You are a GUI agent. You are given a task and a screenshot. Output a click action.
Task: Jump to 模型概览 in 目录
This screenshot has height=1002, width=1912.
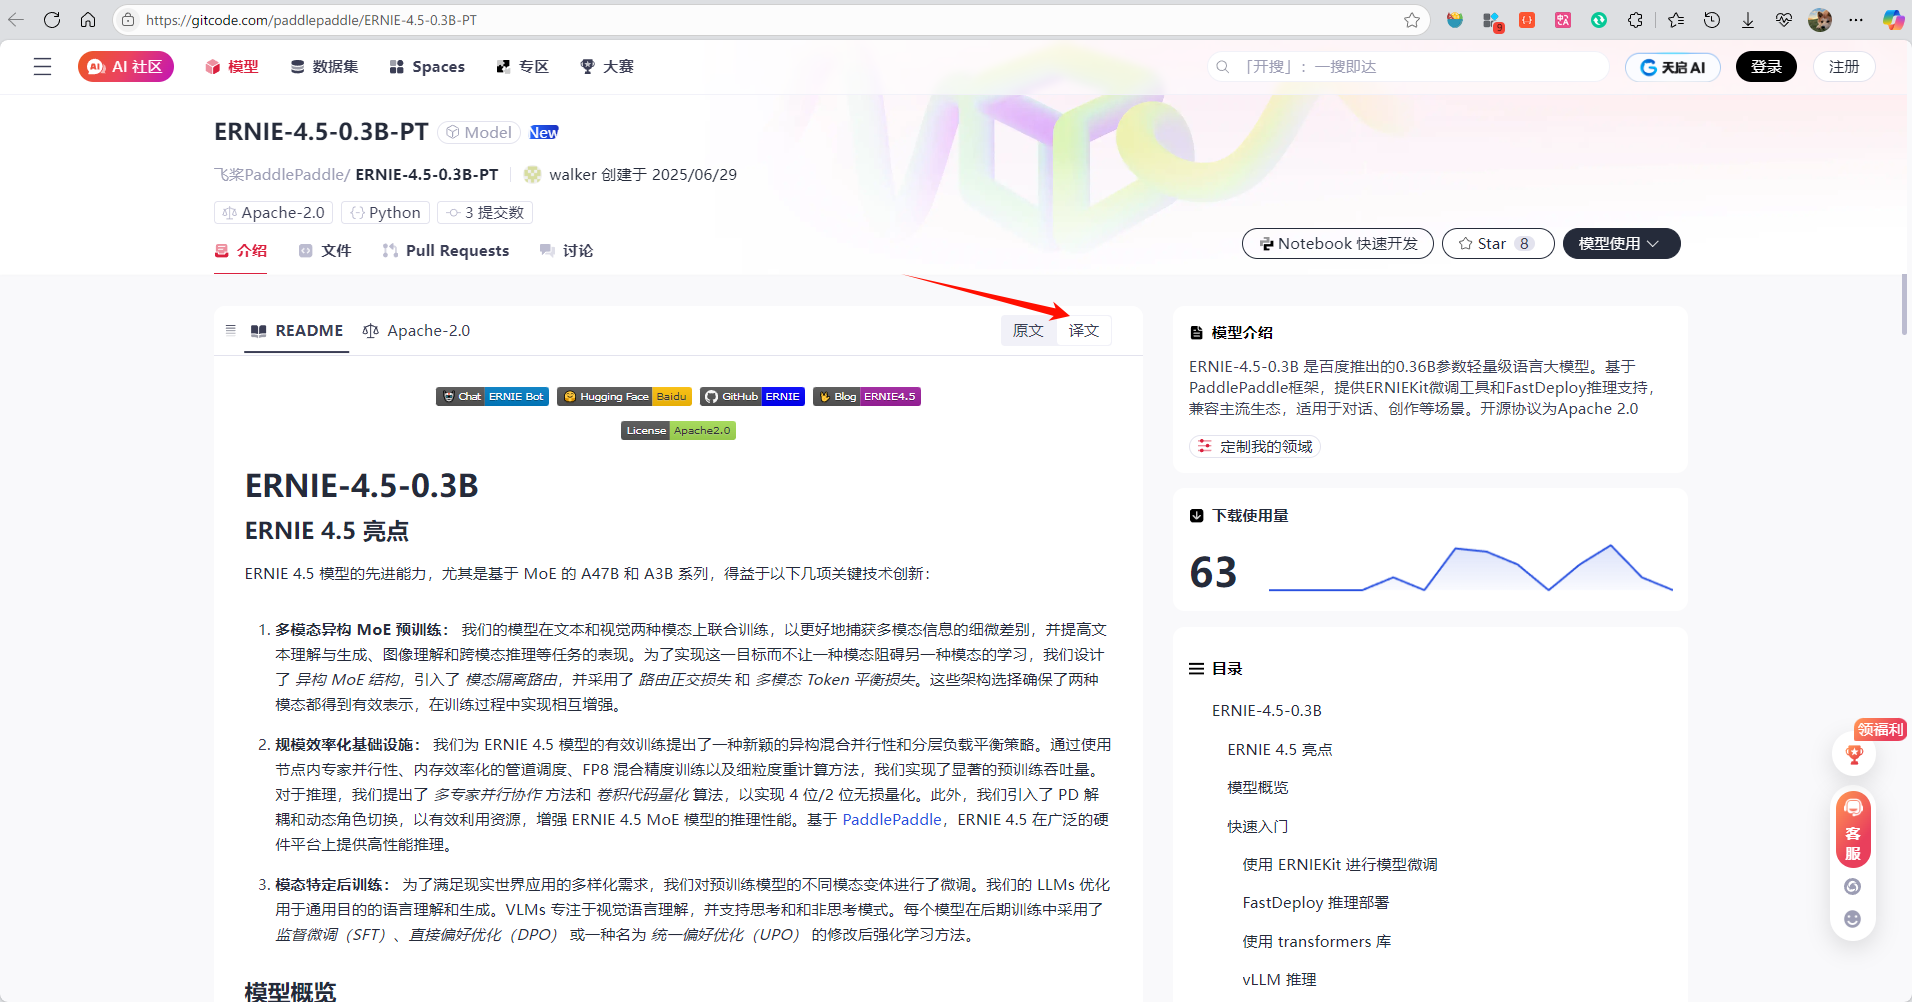(1257, 788)
